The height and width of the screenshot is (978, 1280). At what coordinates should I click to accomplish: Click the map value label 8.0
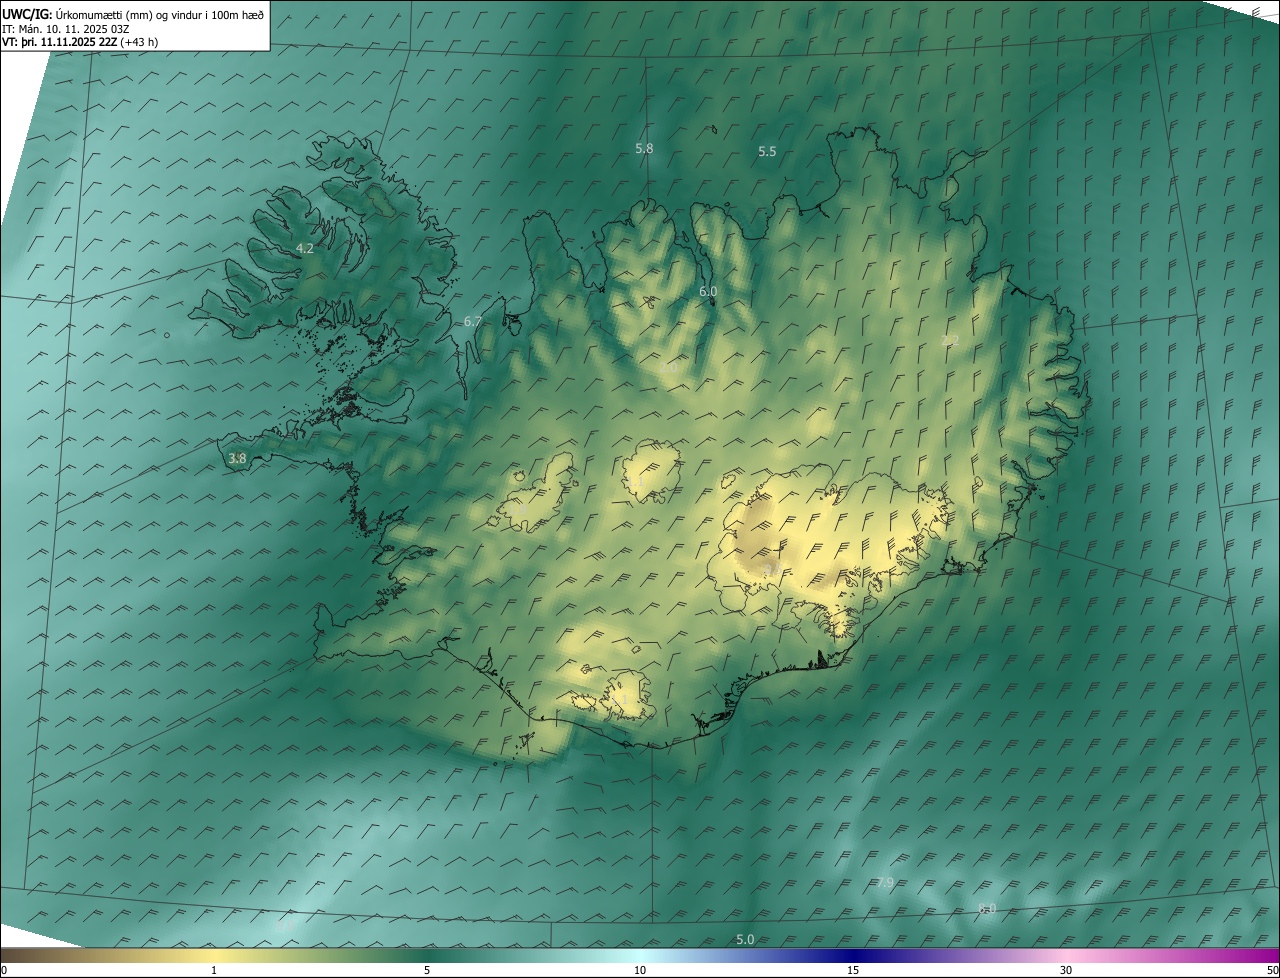(x=987, y=908)
